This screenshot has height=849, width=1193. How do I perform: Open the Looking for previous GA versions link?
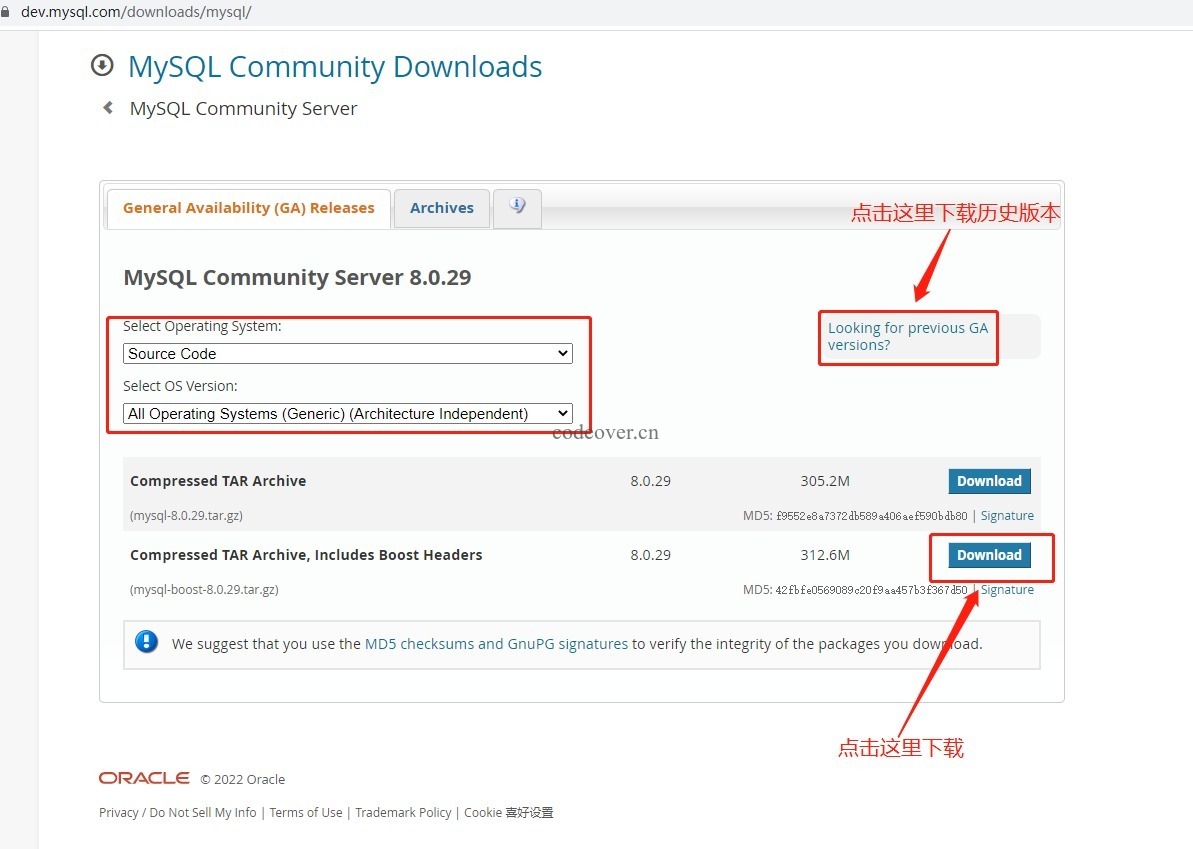click(907, 336)
